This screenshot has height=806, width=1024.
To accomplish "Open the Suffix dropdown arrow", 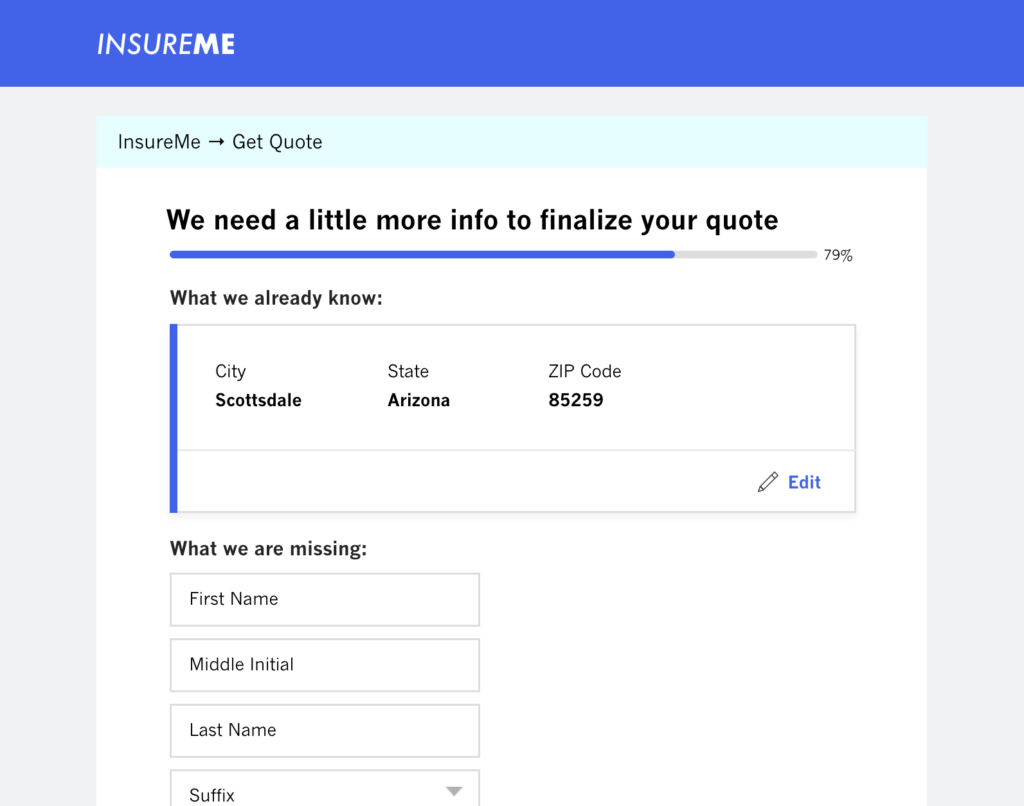I will (454, 792).
